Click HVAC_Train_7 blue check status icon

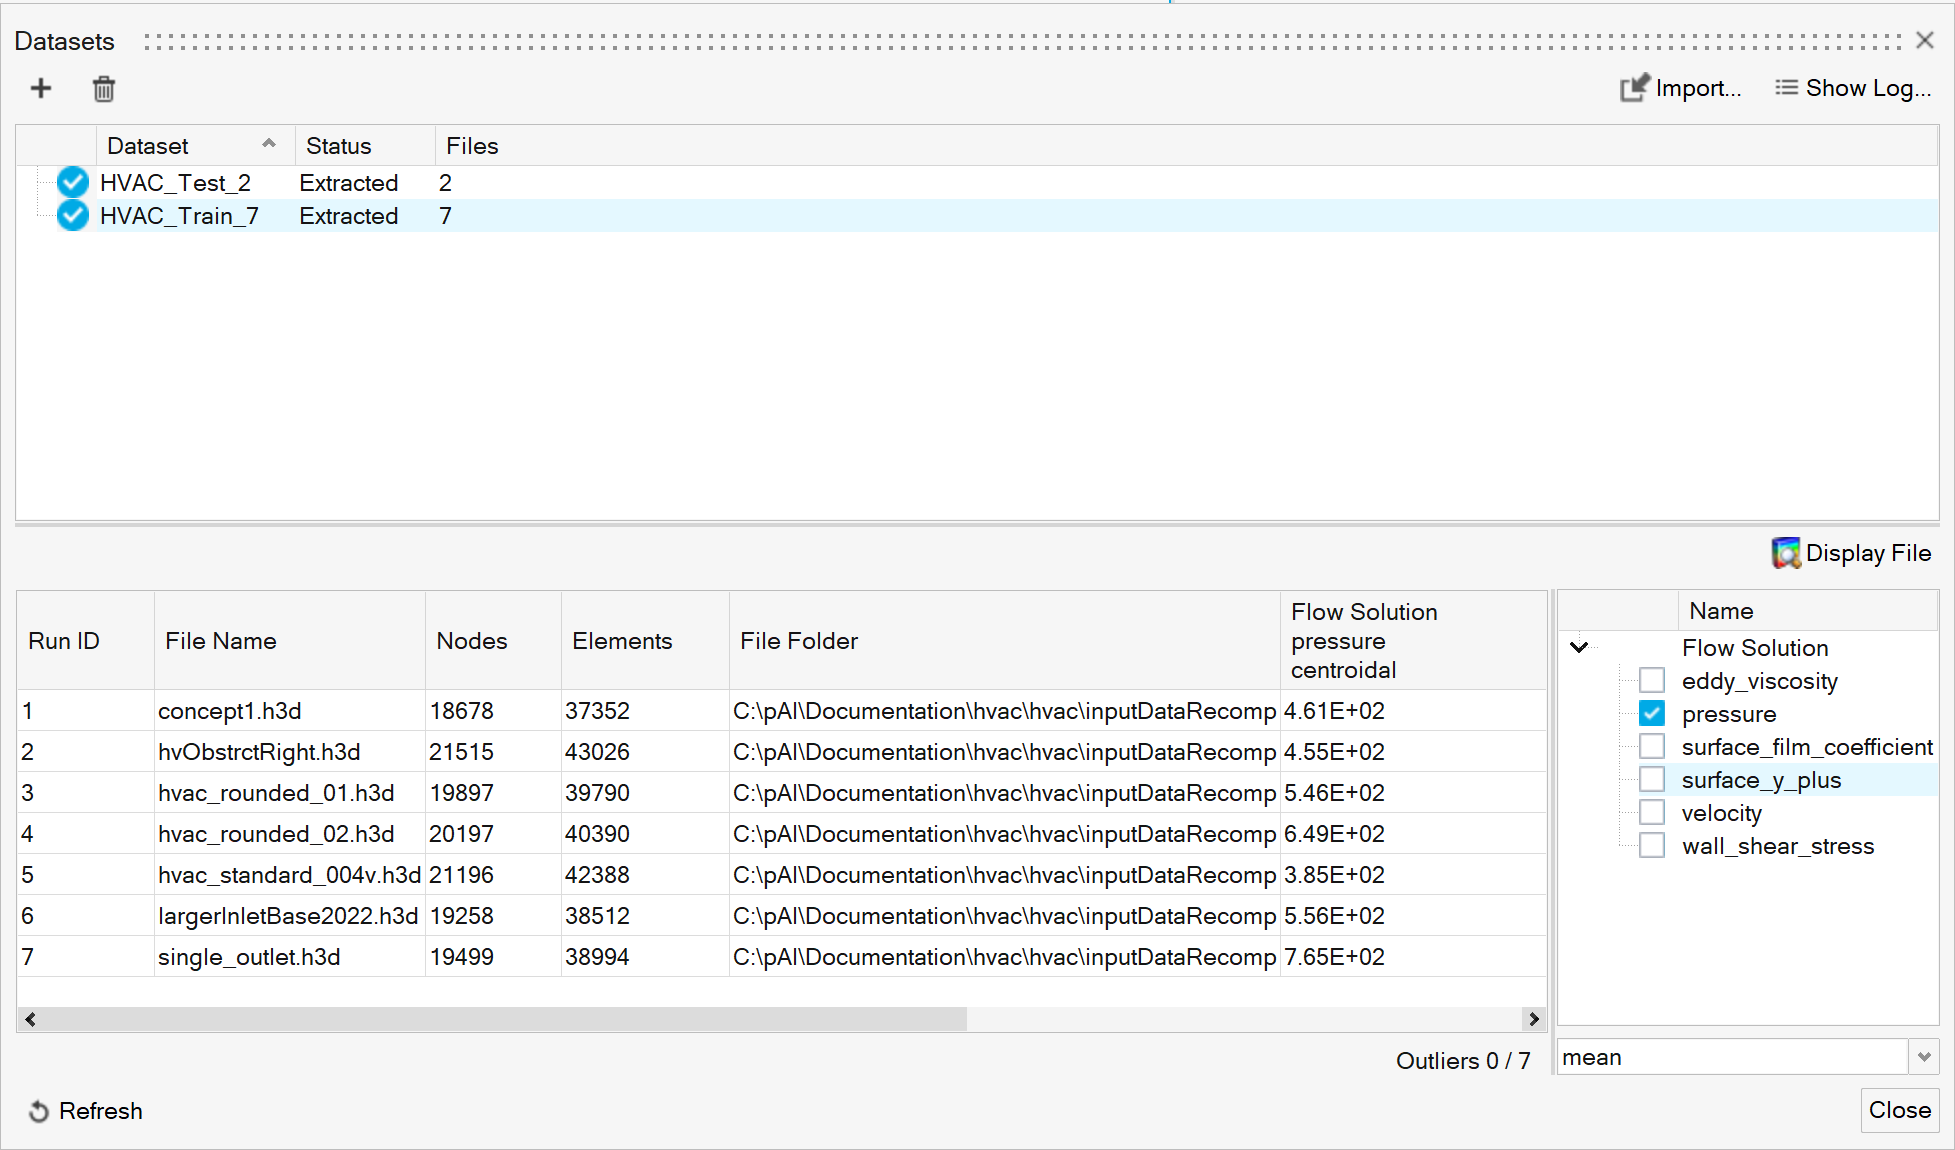73,216
